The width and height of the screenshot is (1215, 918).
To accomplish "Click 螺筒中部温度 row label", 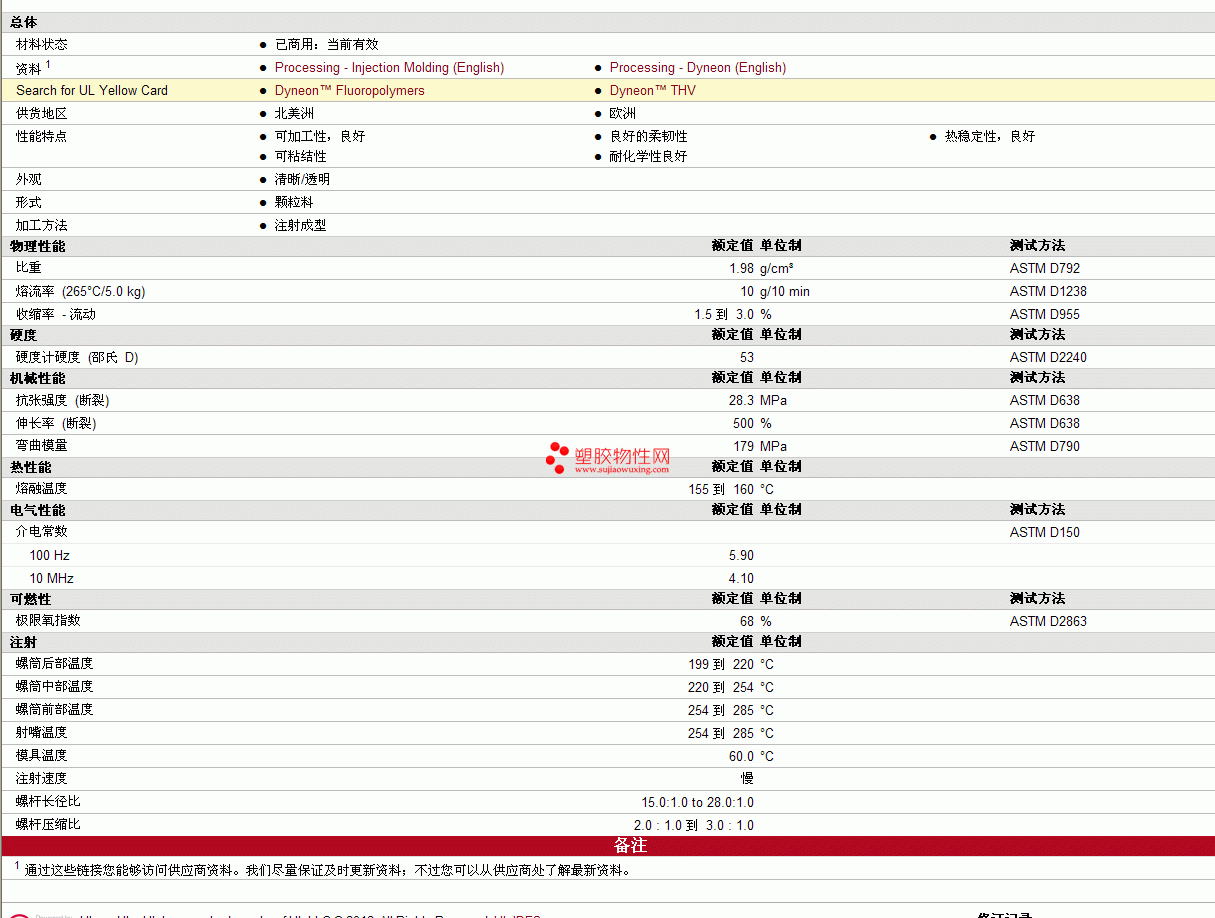I will pyautogui.click(x=55, y=688).
